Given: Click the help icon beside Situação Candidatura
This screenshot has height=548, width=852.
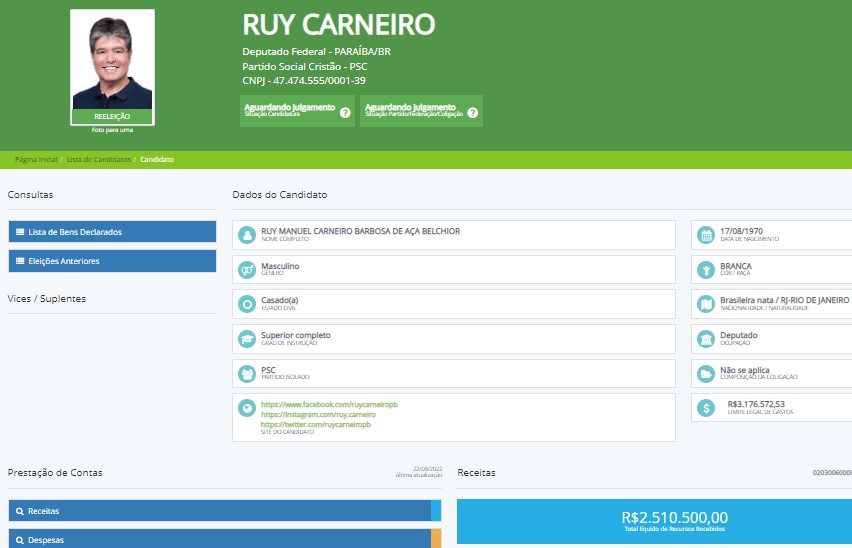Looking at the screenshot, I should [345, 113].
